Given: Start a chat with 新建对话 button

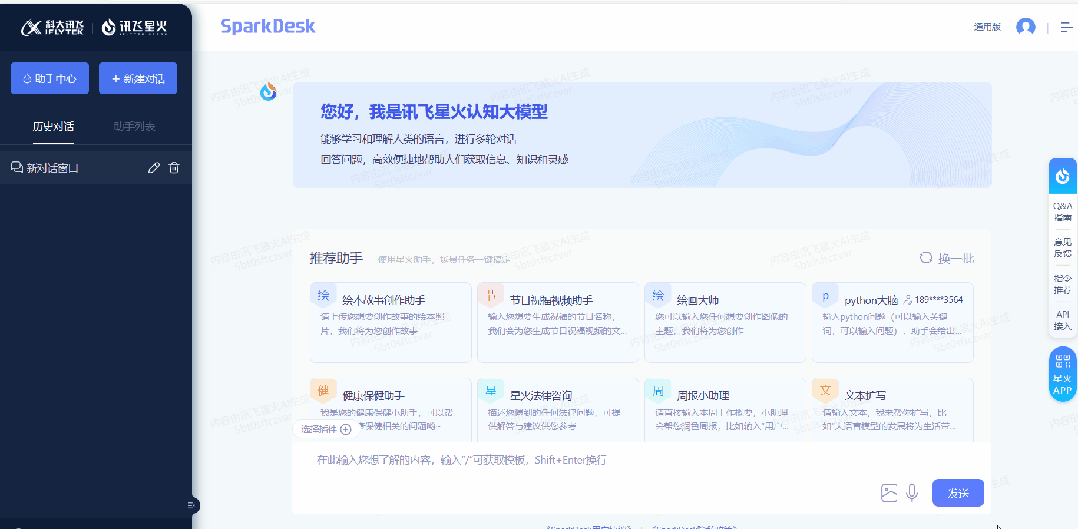Looking at the screenshot, I should pyautogui.click(x=138, y=78).
